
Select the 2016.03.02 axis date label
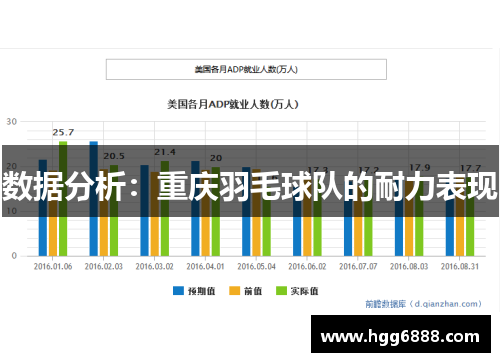click(155, 266)
